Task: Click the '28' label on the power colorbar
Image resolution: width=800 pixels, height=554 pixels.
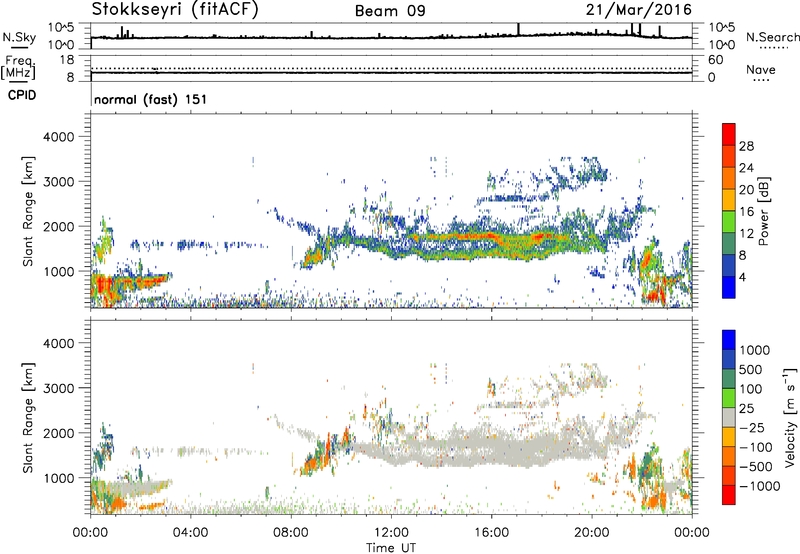Action: pyautogui.click(x=746, y=146)
